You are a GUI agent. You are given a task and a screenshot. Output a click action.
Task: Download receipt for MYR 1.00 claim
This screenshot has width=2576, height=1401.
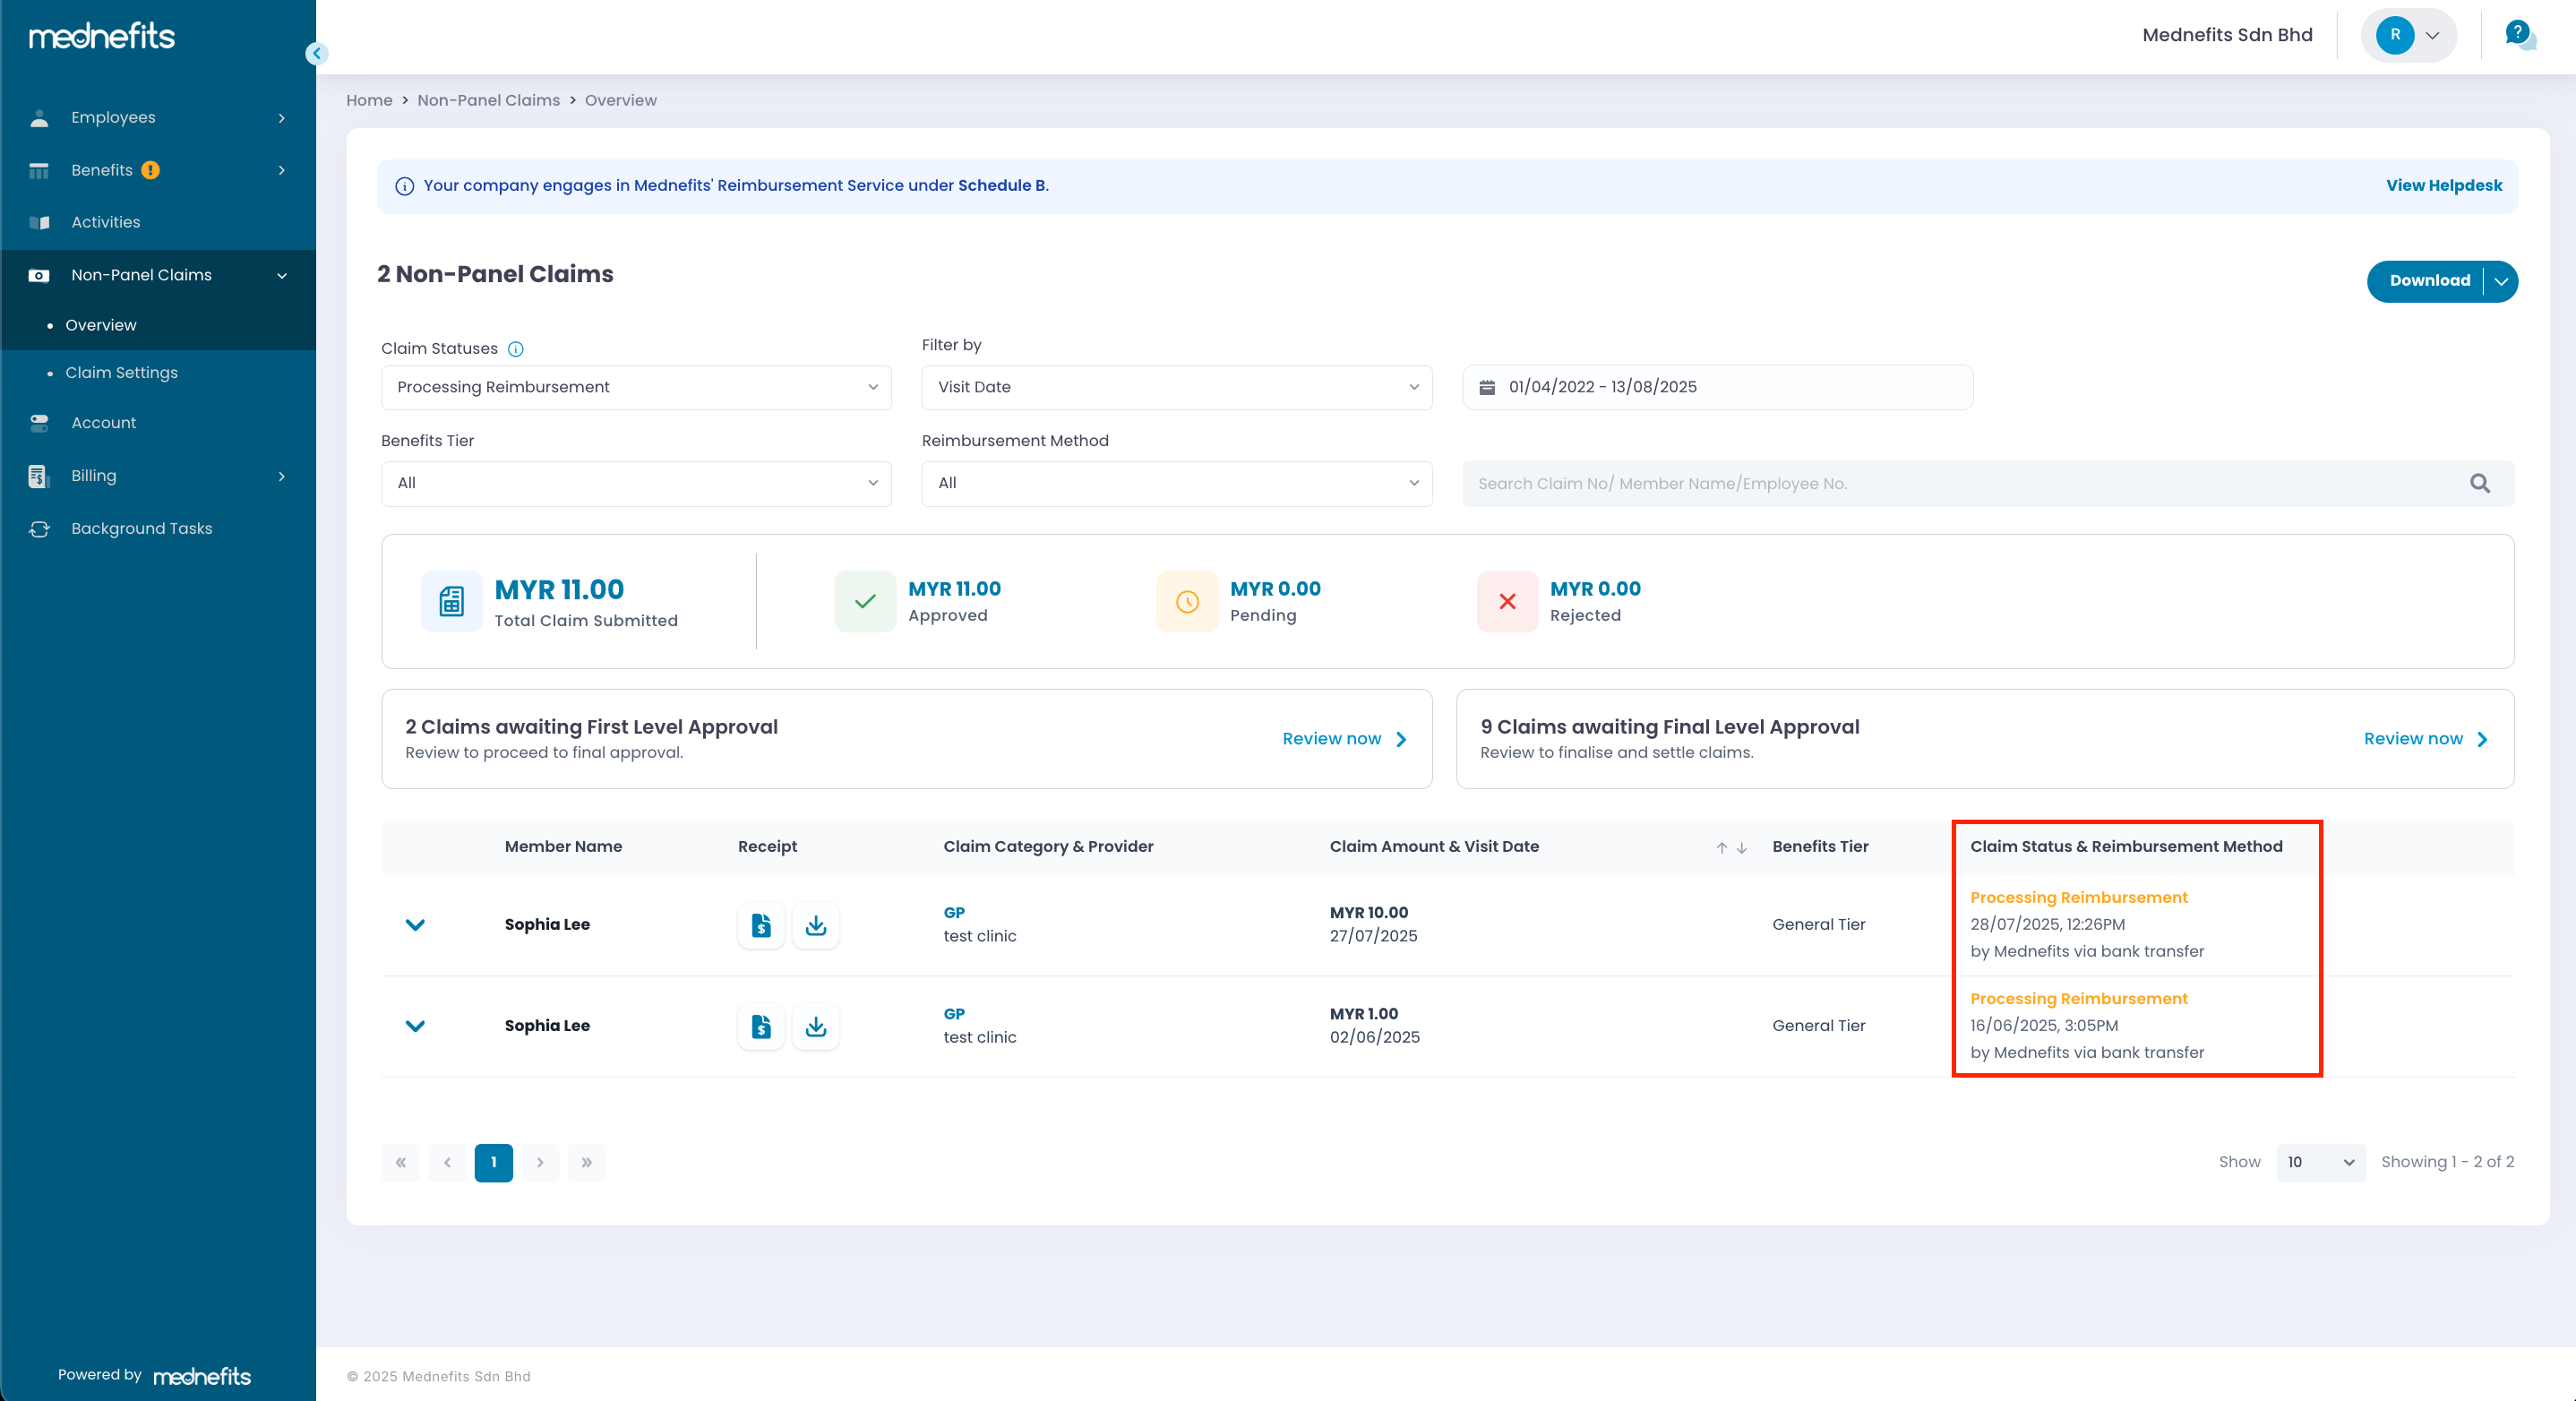816,1026
